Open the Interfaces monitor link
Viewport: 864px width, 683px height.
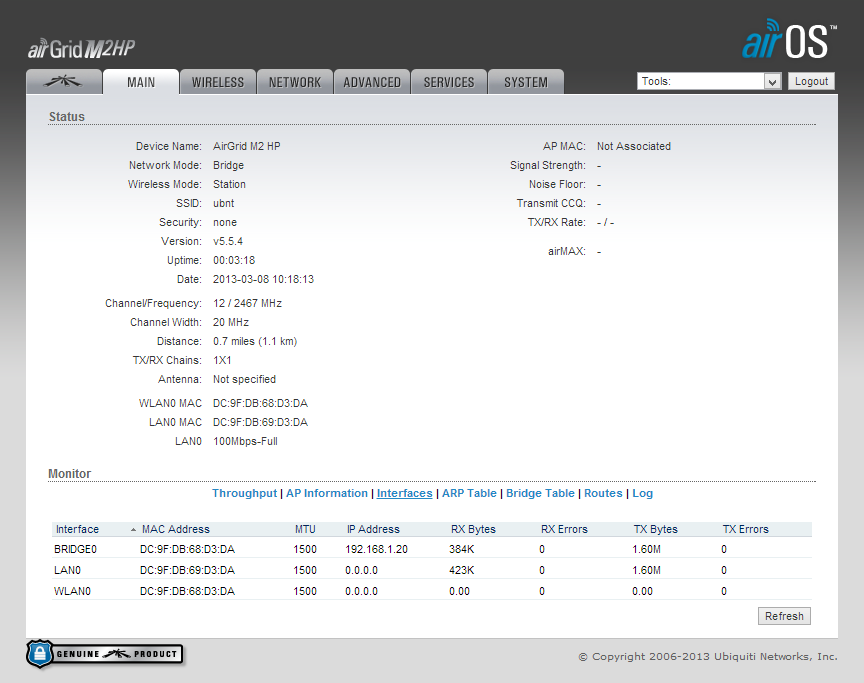click(404, 493)
